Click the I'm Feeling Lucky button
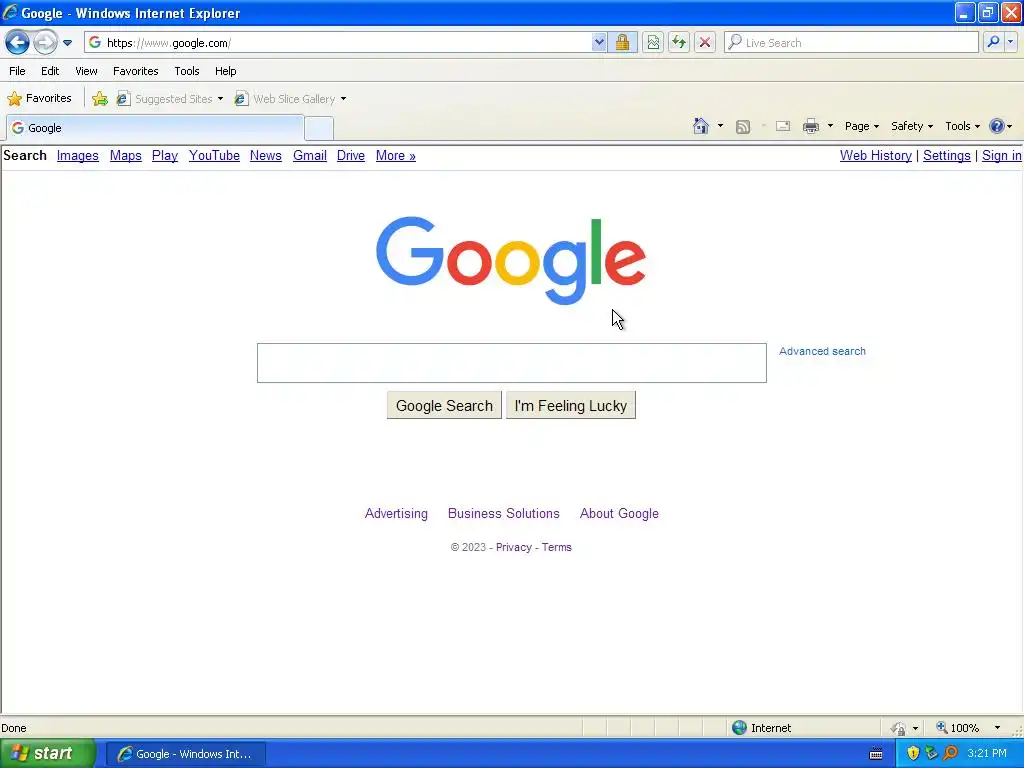Viewport: 1024px width, 768px height. (571, 406)
